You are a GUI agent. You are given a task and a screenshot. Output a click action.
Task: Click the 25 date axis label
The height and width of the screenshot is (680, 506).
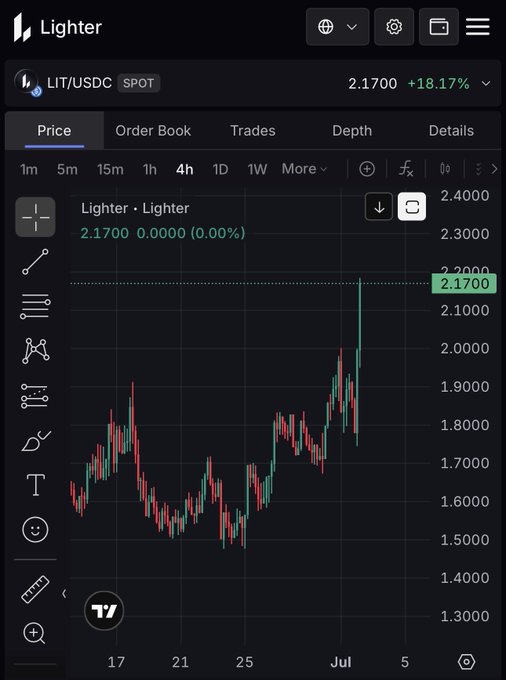[x=245, y=662]
